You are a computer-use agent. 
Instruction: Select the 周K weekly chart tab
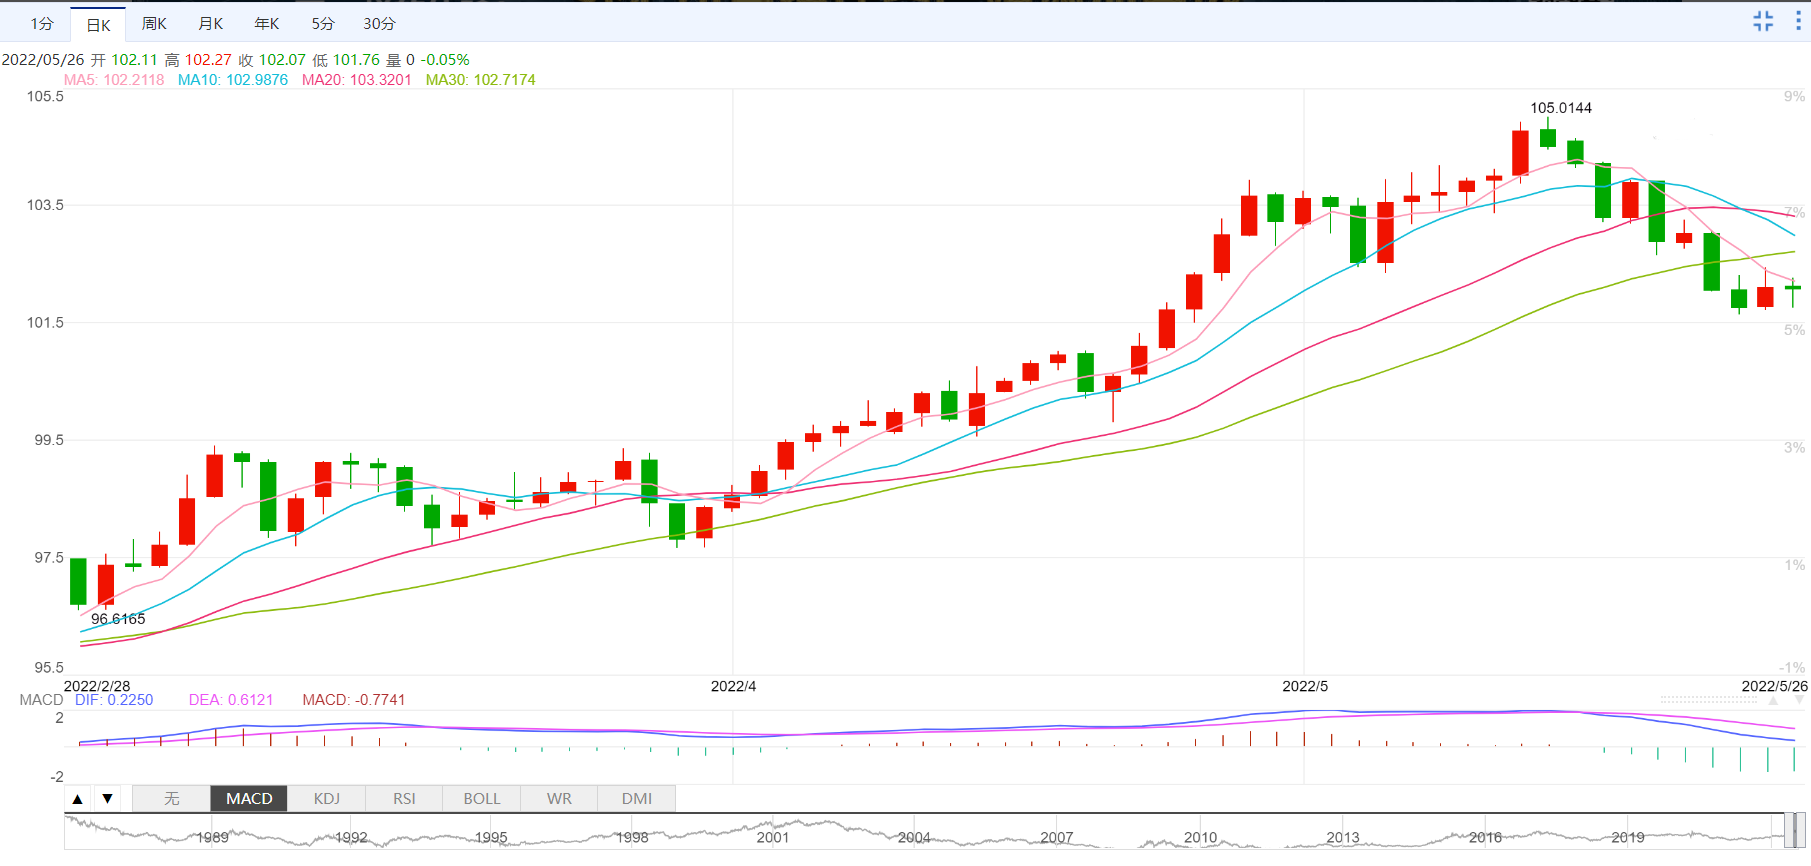point(154,24)
